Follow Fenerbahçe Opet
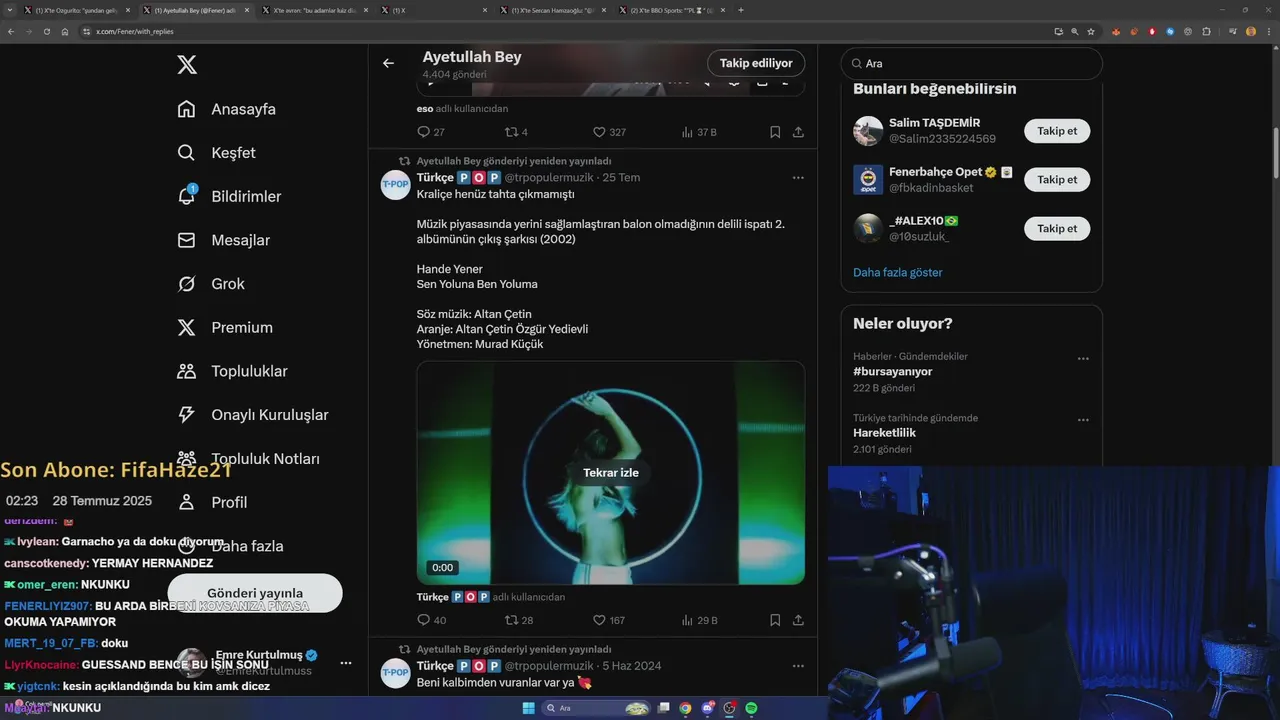Image resolution: width=1280 pixels, height=720 pixels. [1057, 180]
